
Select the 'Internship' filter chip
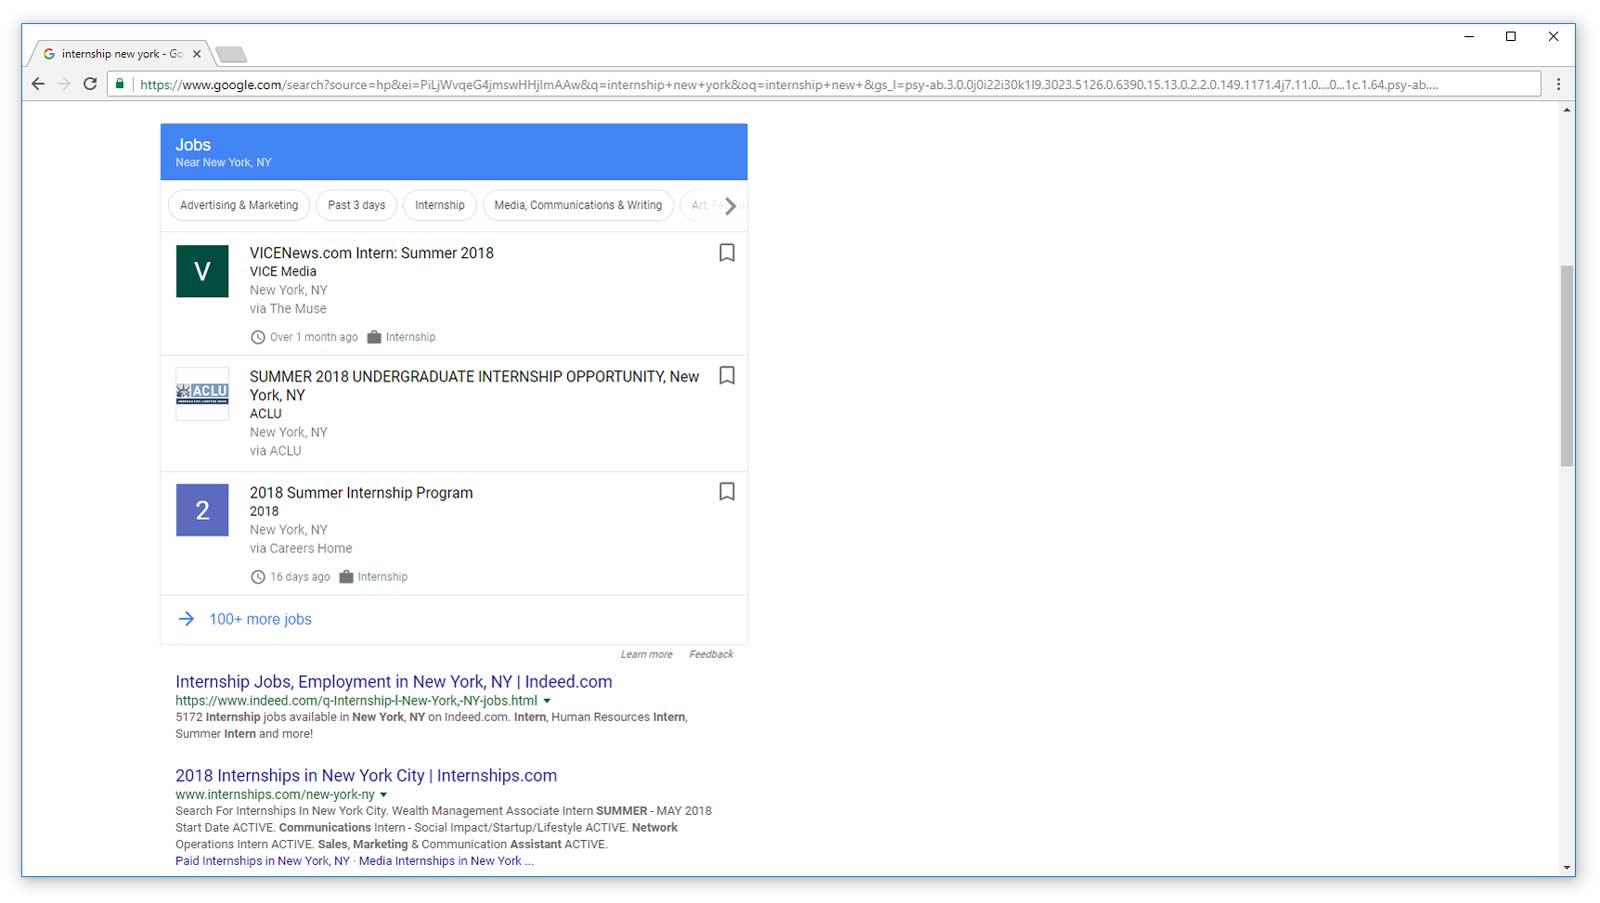coord(440,205)
